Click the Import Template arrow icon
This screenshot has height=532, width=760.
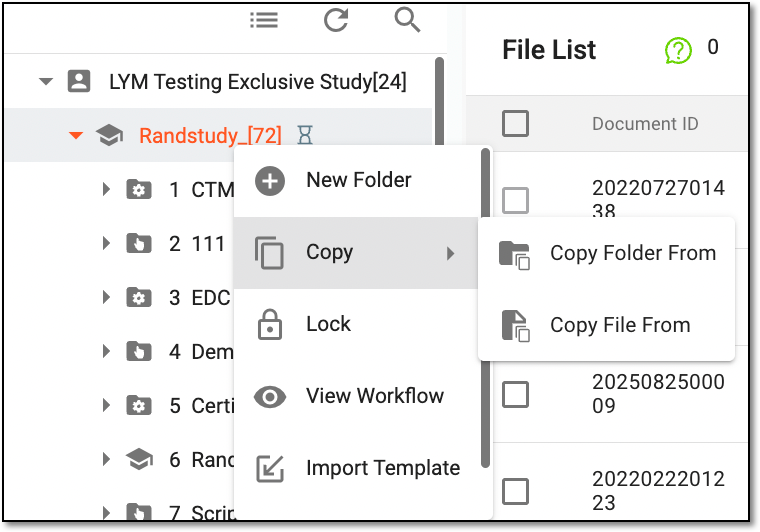(270, 469)
